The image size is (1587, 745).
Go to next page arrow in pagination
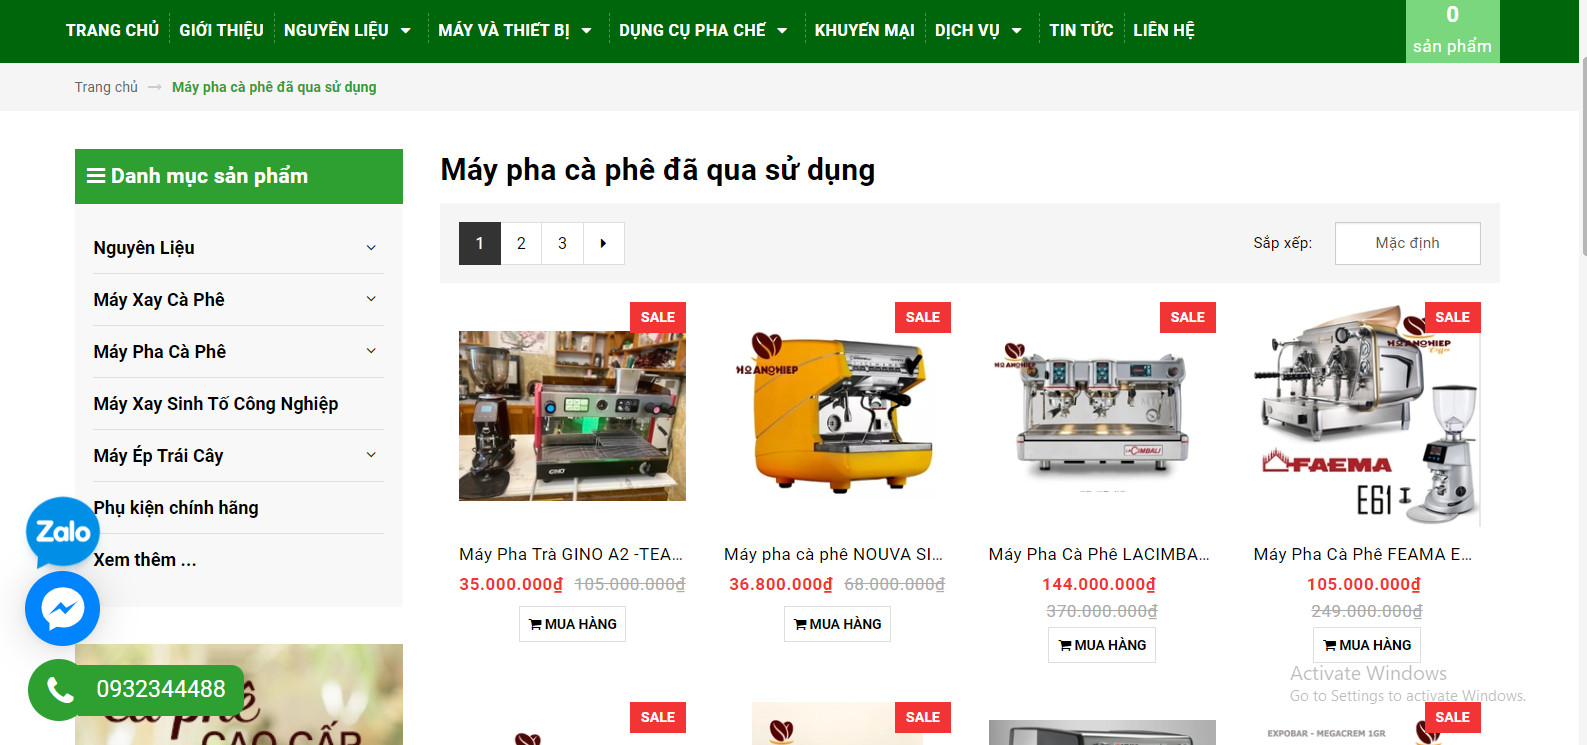click(x=603, y=243)
